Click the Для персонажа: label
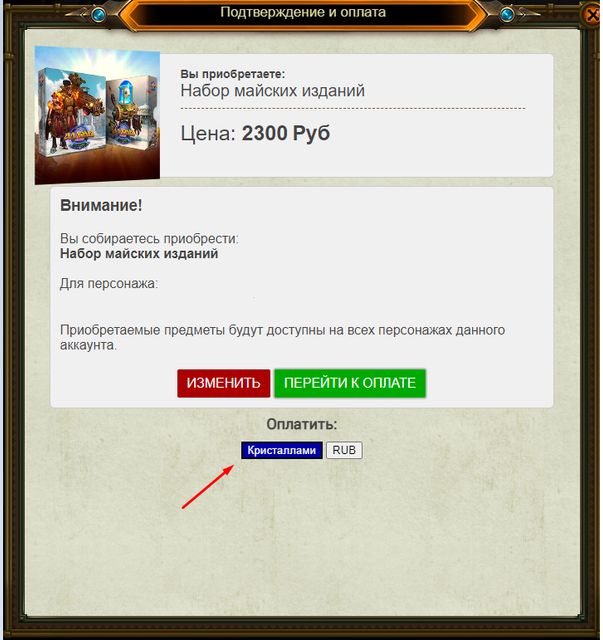The height and width of the screenshot is (640, 603). tap(109, 283)
